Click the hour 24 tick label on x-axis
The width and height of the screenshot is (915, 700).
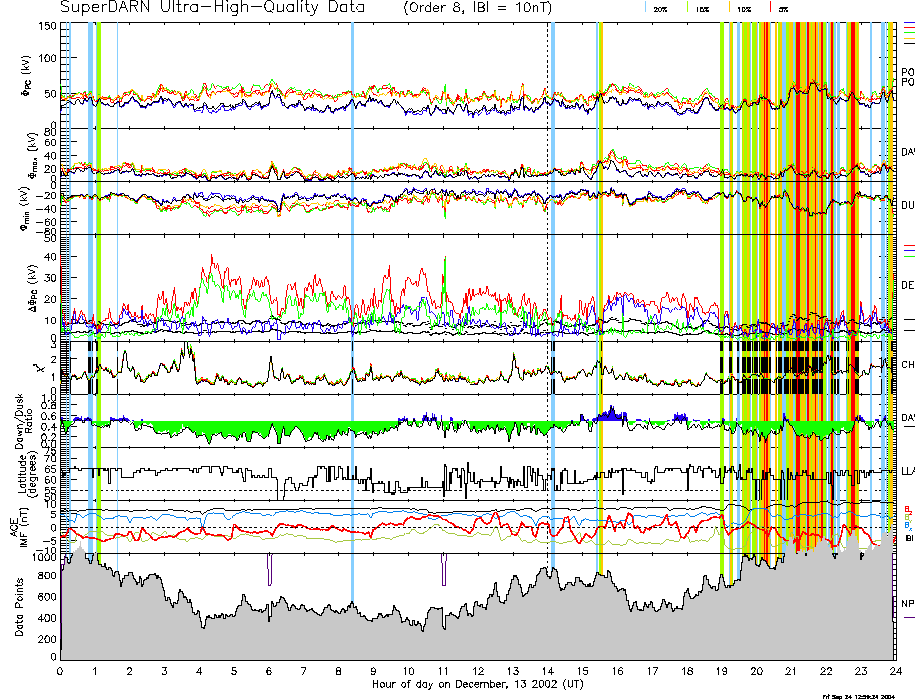pyautogui.click(x=894, y=672)
